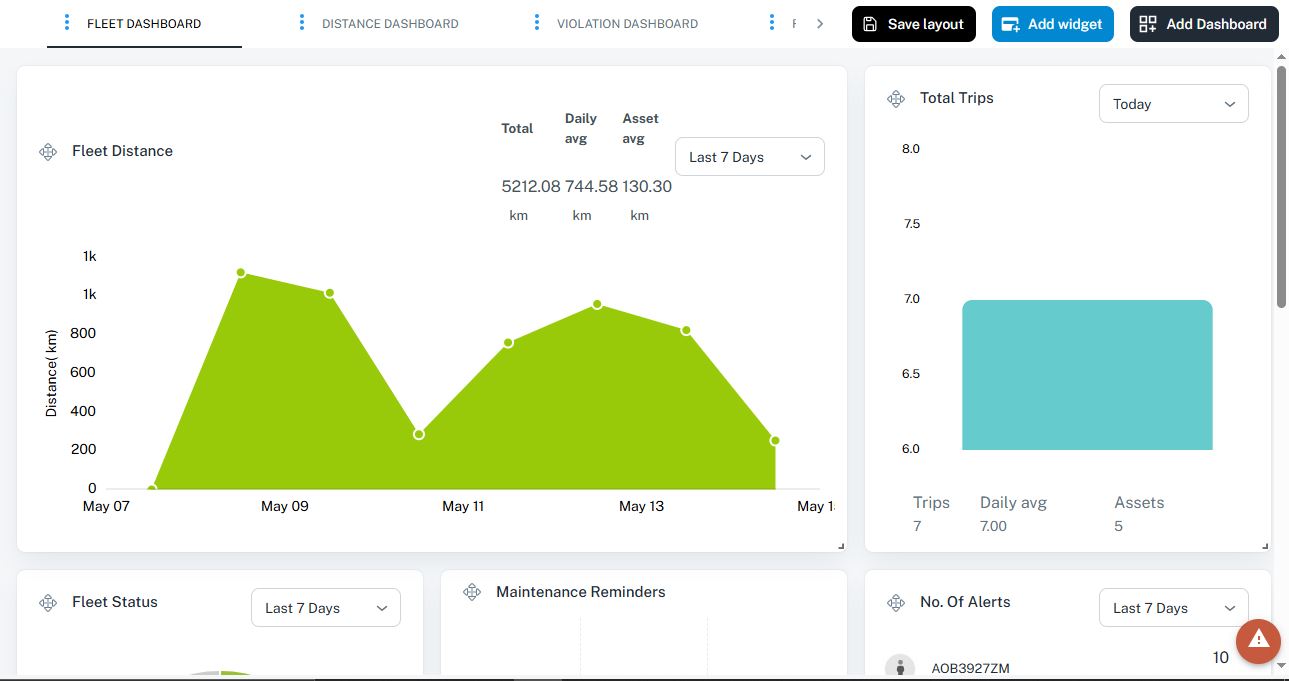Open the Distance Dashboard tab kebab menu

[x=302, y=22]
